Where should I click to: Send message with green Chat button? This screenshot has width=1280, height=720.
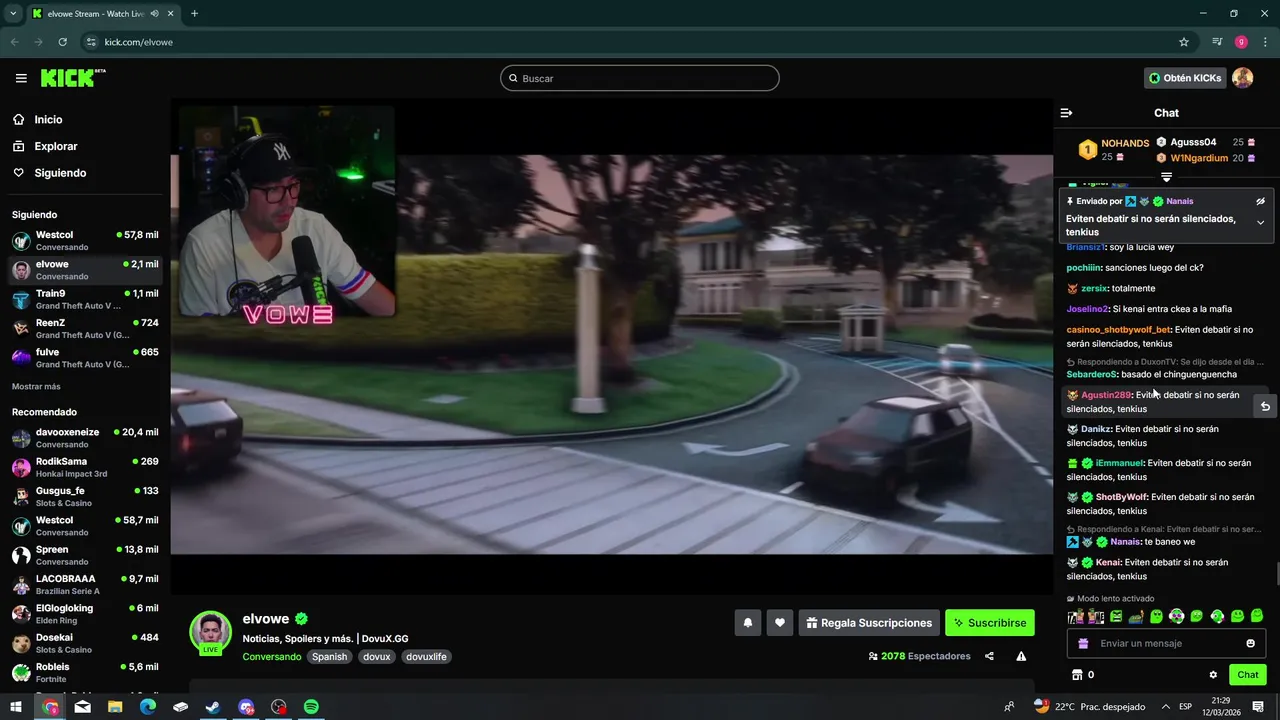[1248, 675]
